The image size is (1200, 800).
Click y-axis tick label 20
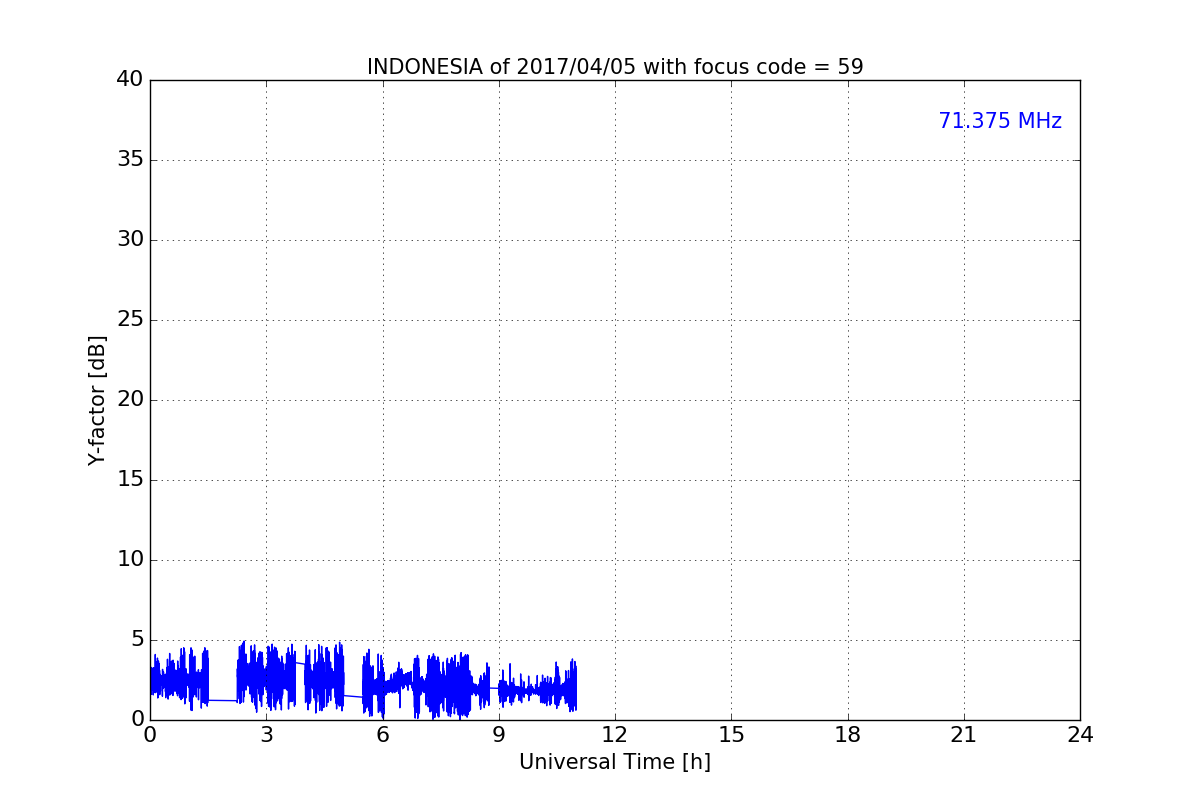[130, 400]
